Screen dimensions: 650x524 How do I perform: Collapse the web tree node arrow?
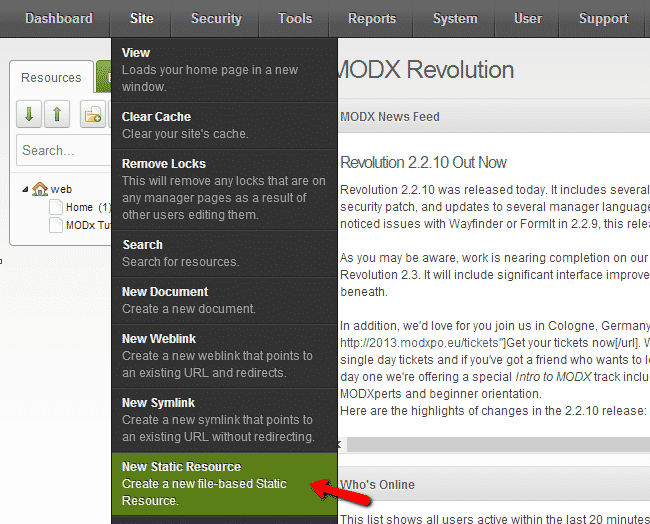[x=25, y=189]
